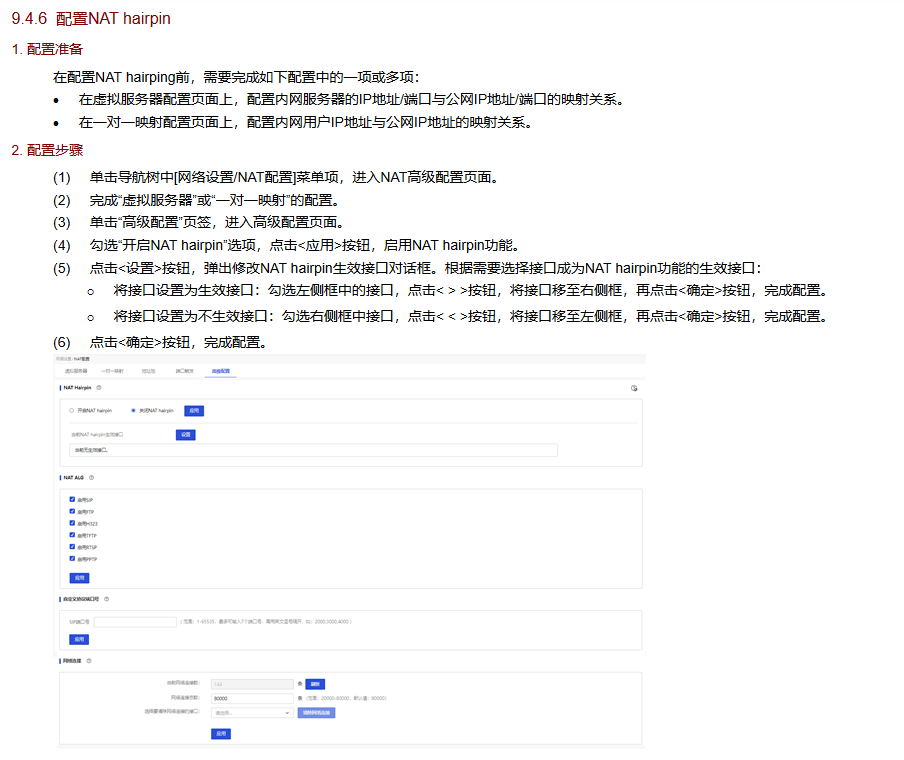Click the 网络连接总数 field showing 80000
This screenshot has height=760, width=904.
[252, 698]
